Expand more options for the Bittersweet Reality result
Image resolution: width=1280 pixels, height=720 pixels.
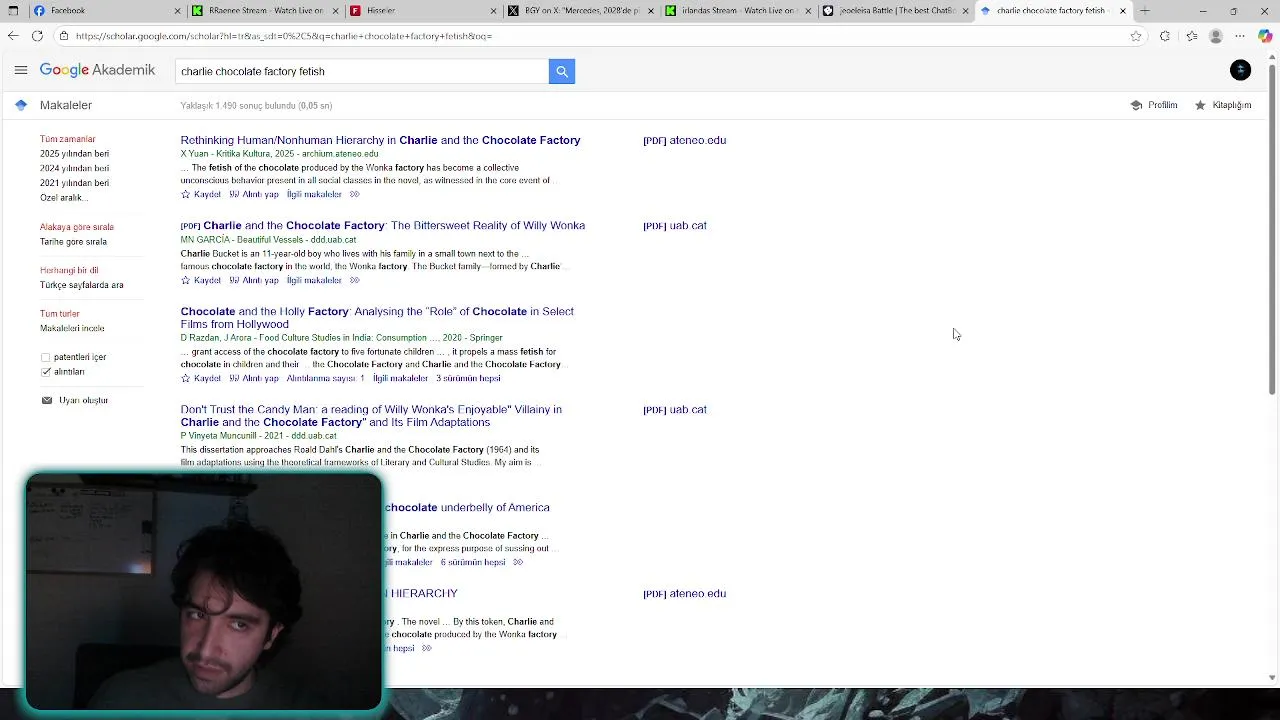354,280
